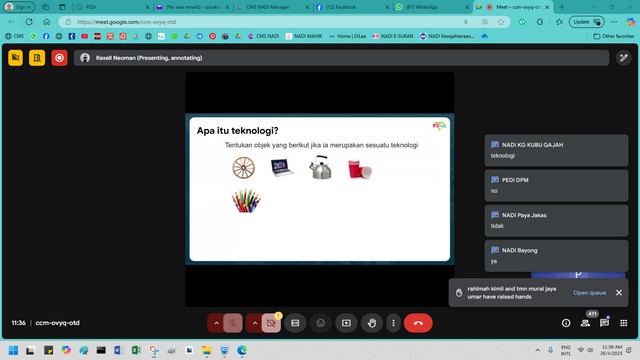Click the present screen button
Image resolution: width=640 pixels, height=360 pixels.
pyautogui.click(x=346, y=323)
